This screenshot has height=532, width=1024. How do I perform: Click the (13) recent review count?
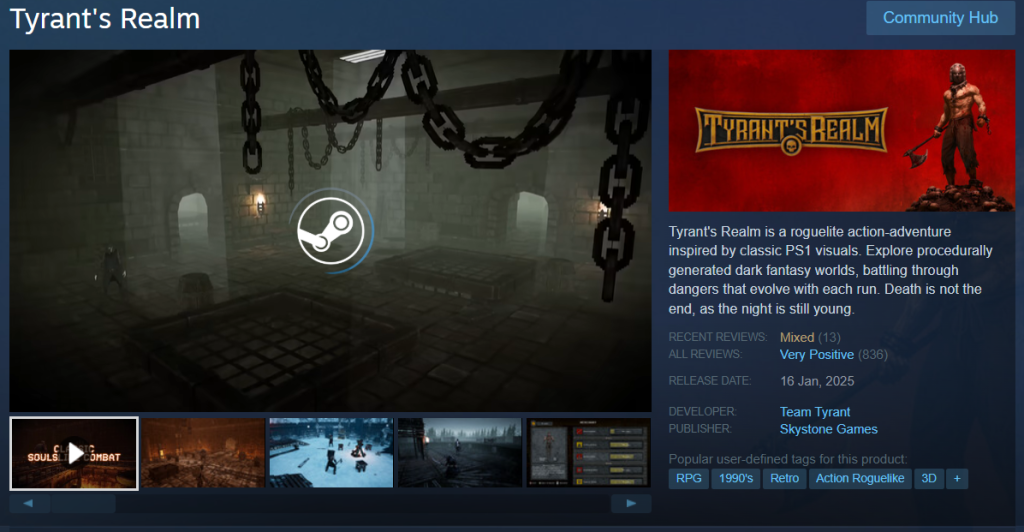829,337
